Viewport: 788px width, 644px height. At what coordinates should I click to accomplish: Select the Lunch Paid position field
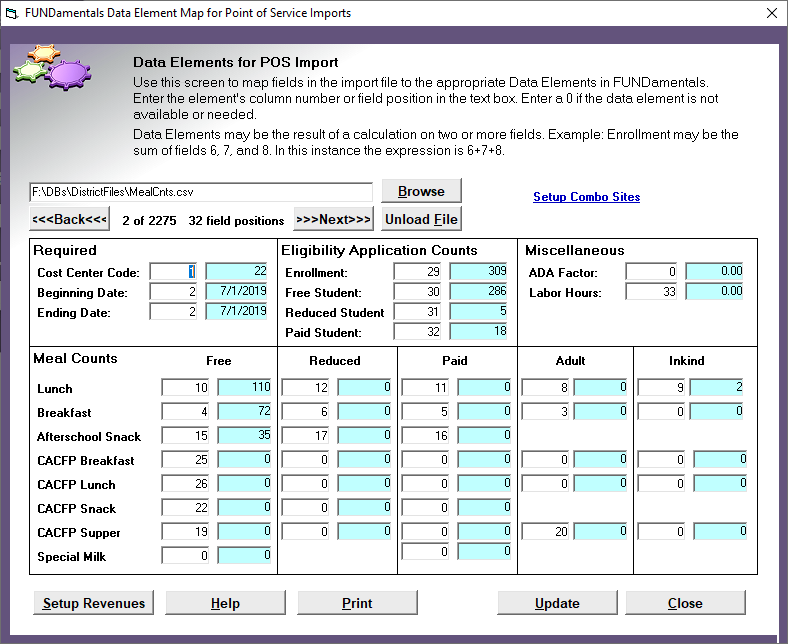pos(426,387)
